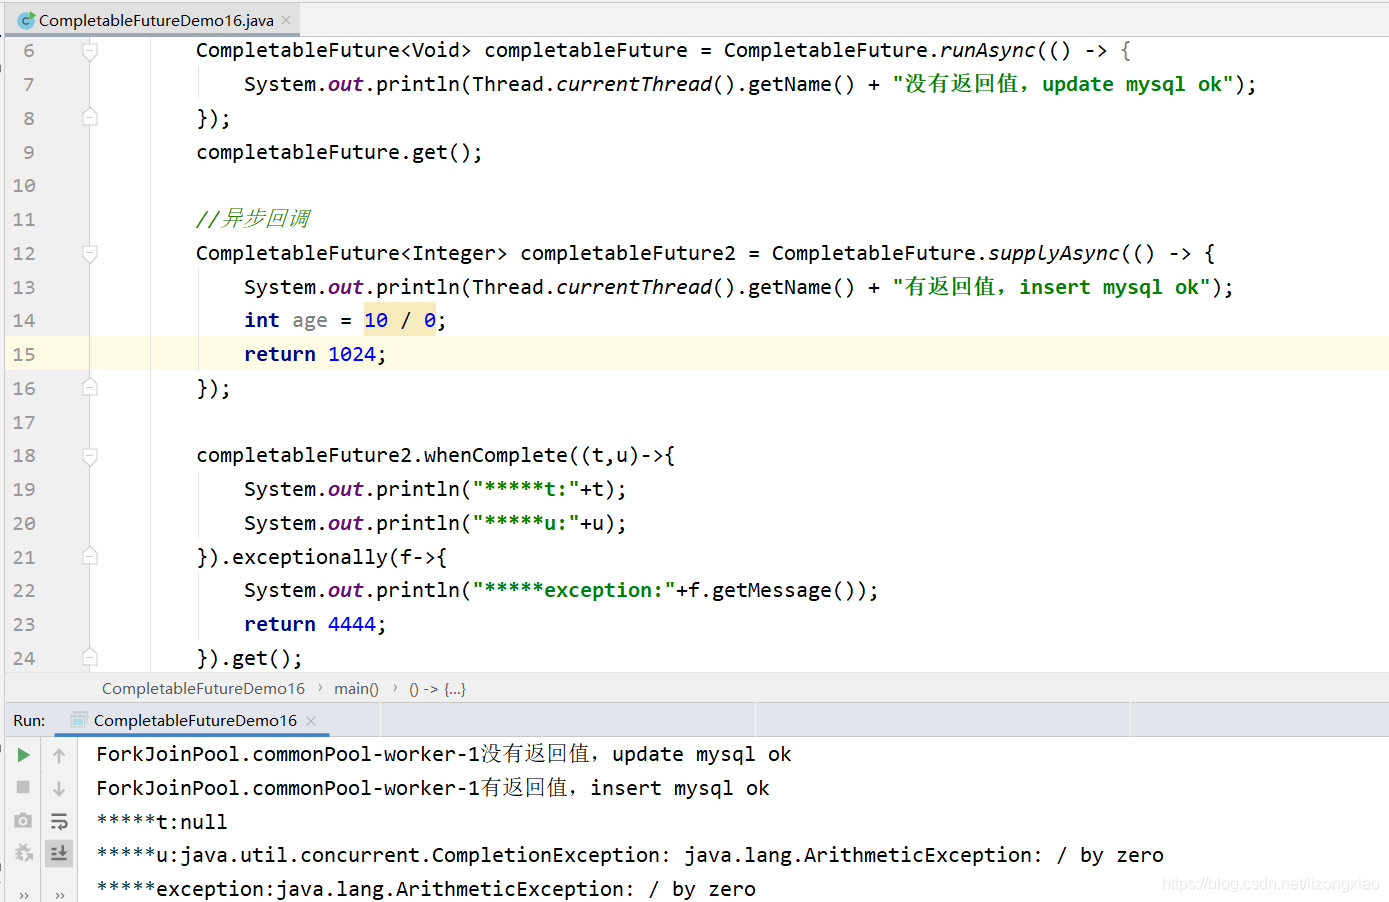Image resolution: width=1389 pixels, height=902 pixels.
Task: Click the Java class icon on editor tab
Action: point(26,20)
